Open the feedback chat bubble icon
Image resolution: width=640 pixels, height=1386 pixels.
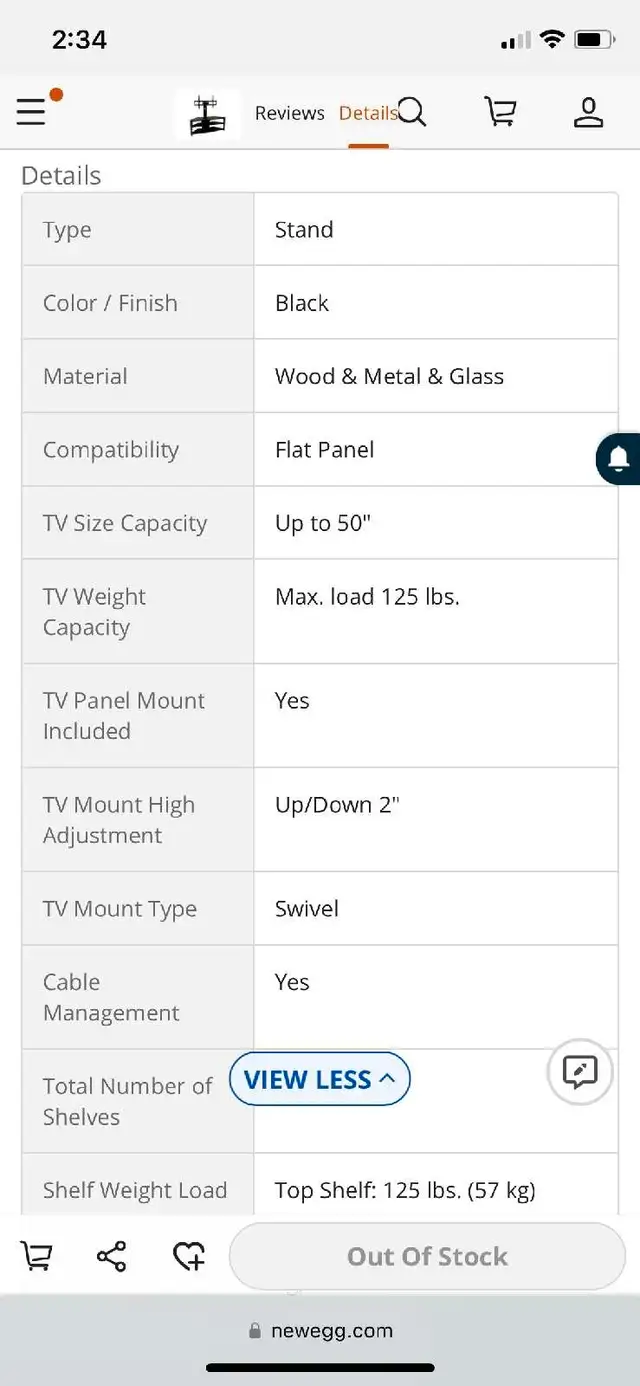tap(580, 1072)
